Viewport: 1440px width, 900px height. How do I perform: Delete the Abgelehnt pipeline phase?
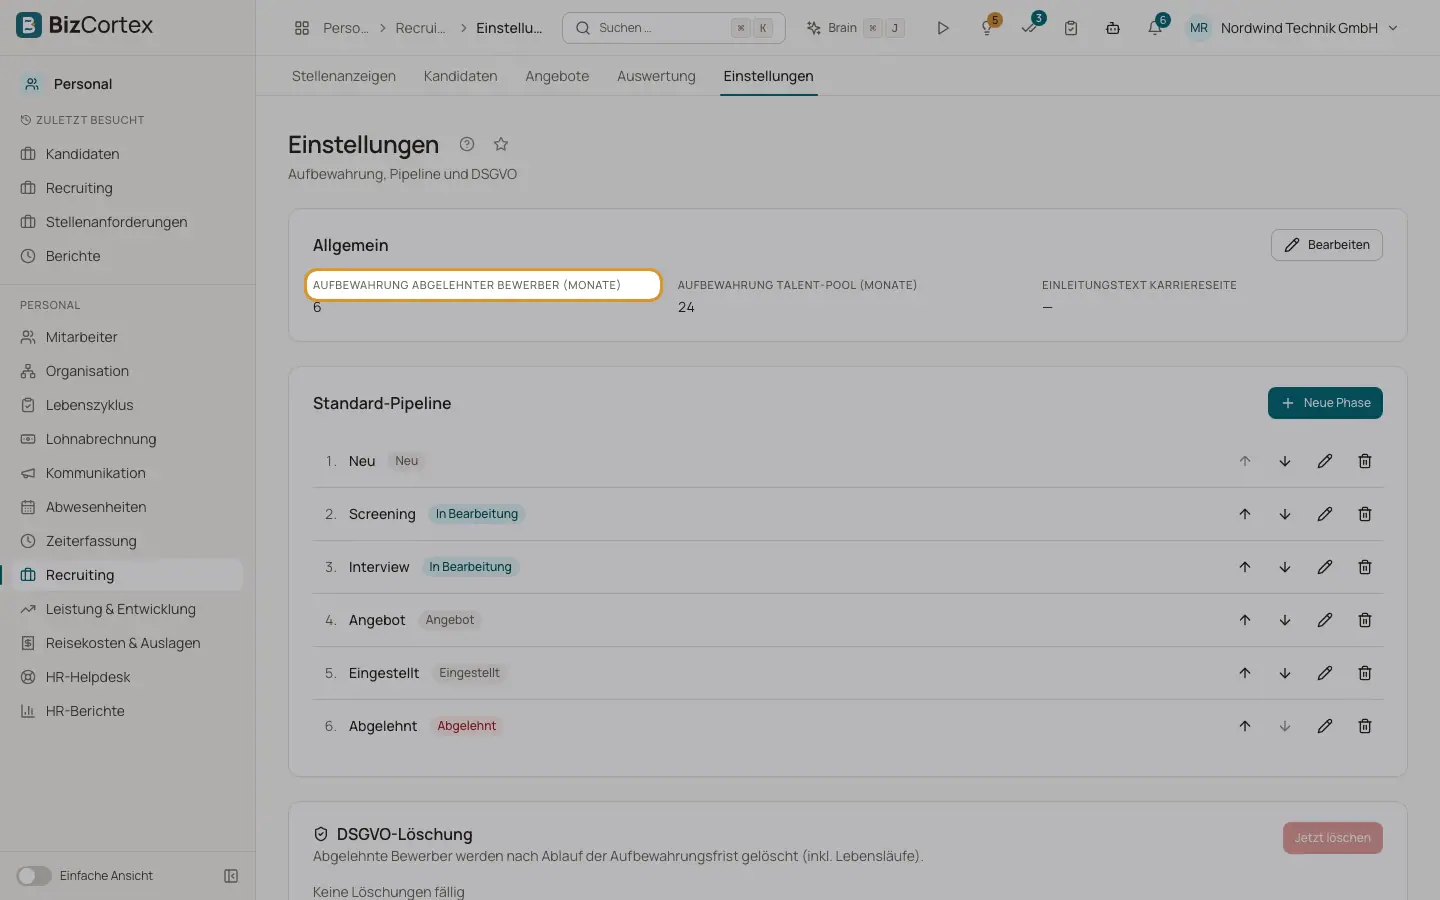pos(1365,726)
